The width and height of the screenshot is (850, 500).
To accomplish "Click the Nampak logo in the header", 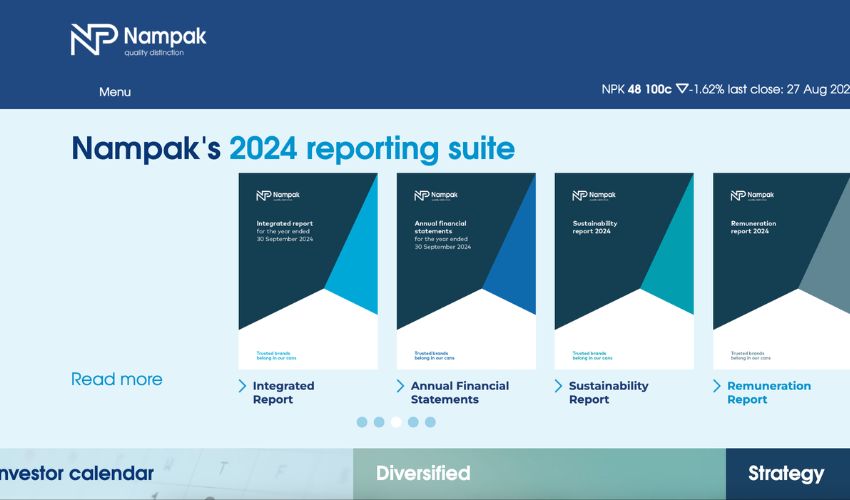I will pos(138,40).
